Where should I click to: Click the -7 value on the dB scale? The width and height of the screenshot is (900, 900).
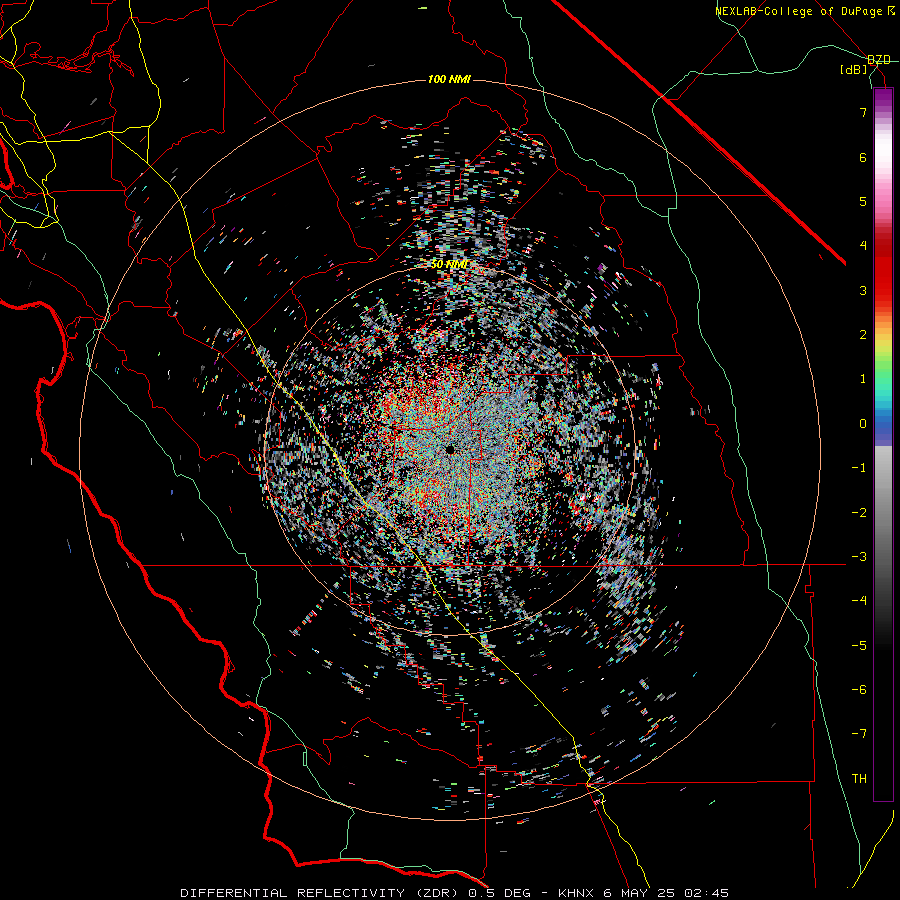(859, 734)
